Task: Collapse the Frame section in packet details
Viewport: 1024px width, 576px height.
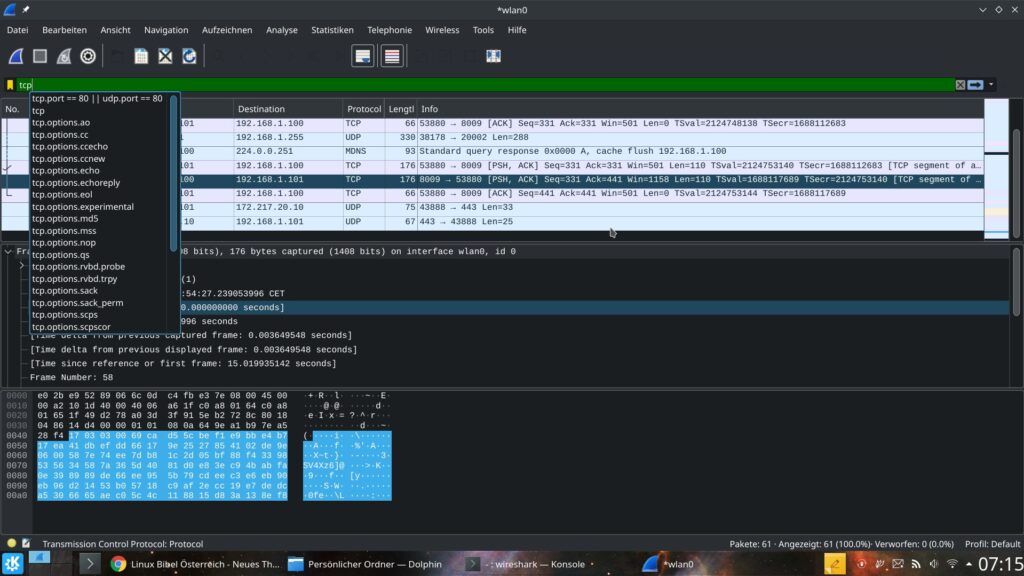Action: coord(8,251)
